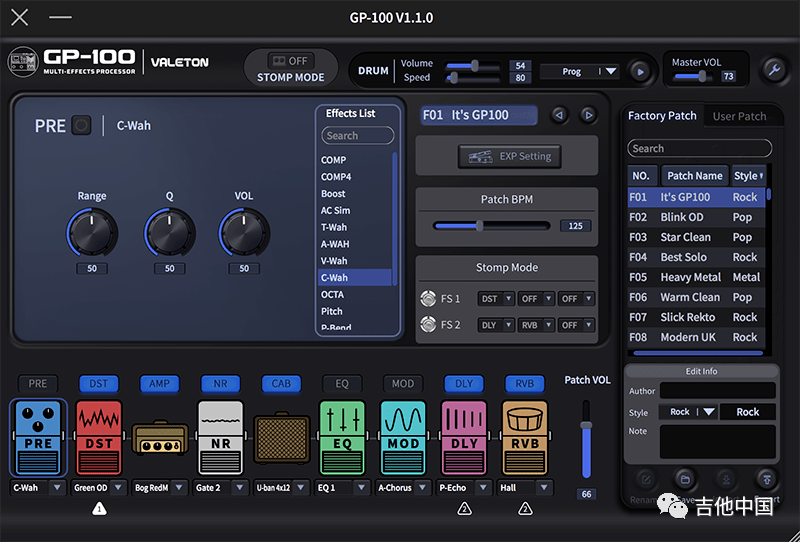Toggle the DLY chain label
Screen dimensions: 800x542
point(464,384)
